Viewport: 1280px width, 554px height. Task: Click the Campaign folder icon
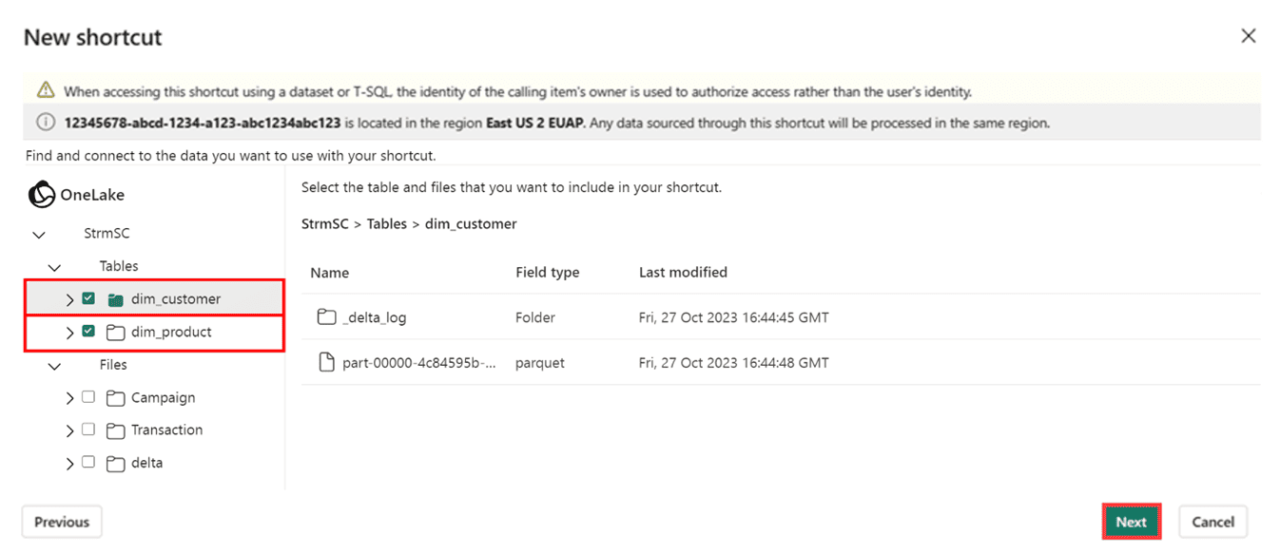pos(115,398)
